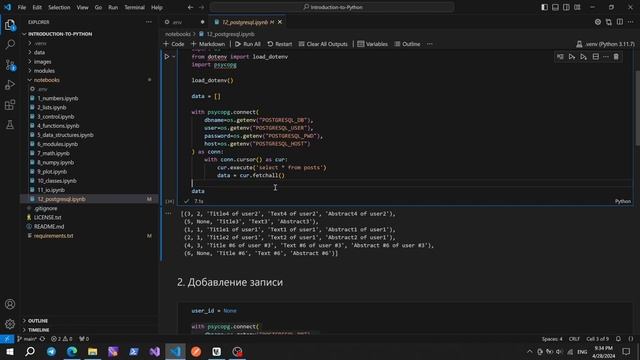
Task: Close the 12_postgresql.ipynb tab
Action: click(280, 22)
